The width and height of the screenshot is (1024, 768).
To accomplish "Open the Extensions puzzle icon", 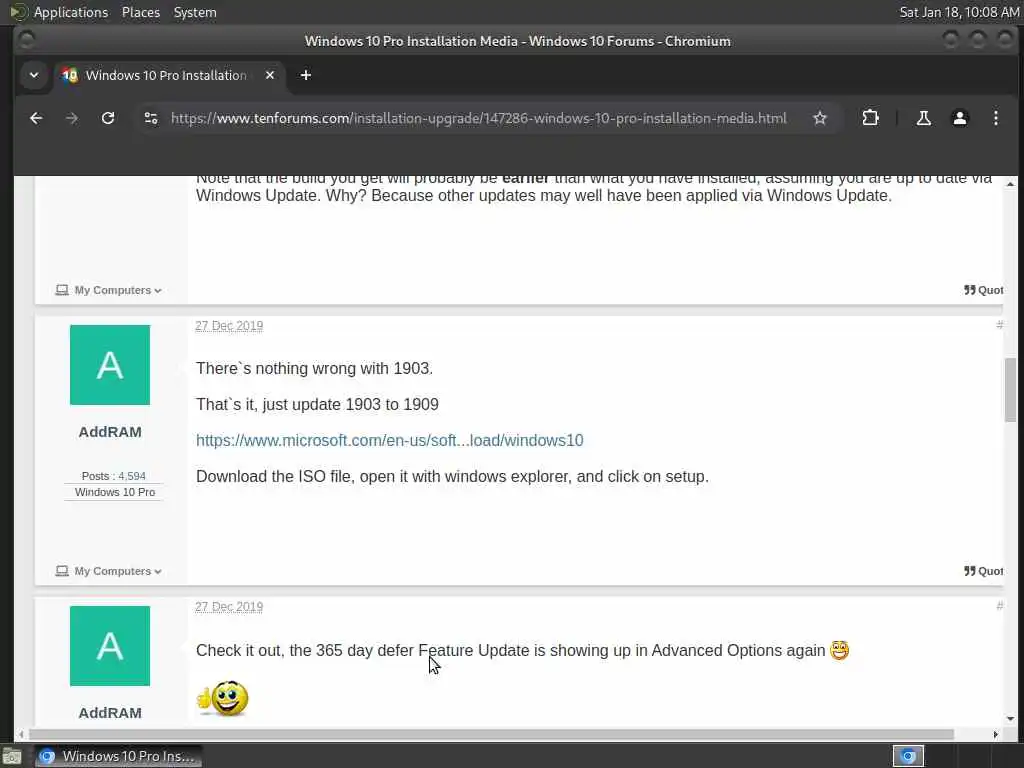I will click(870, 118).
